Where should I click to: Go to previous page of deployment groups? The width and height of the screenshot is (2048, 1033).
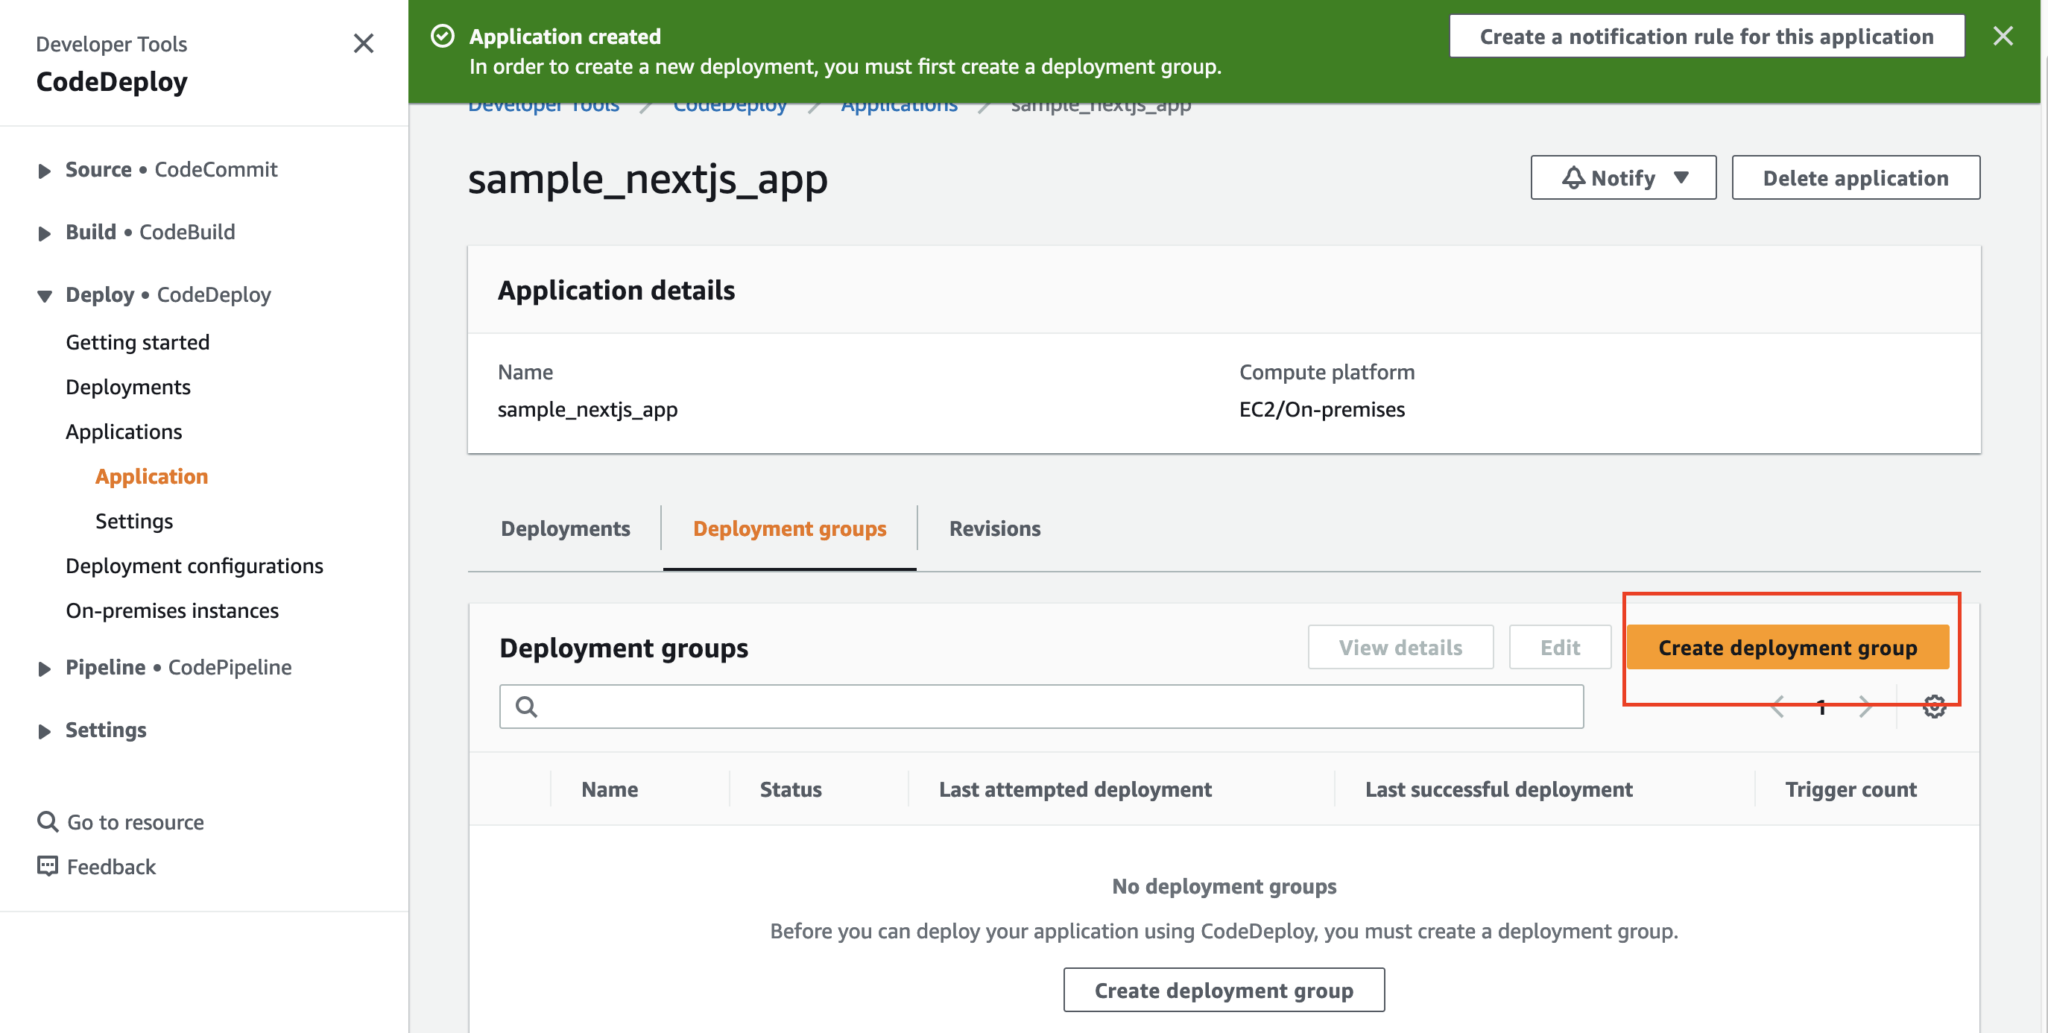coord(1778,707)
